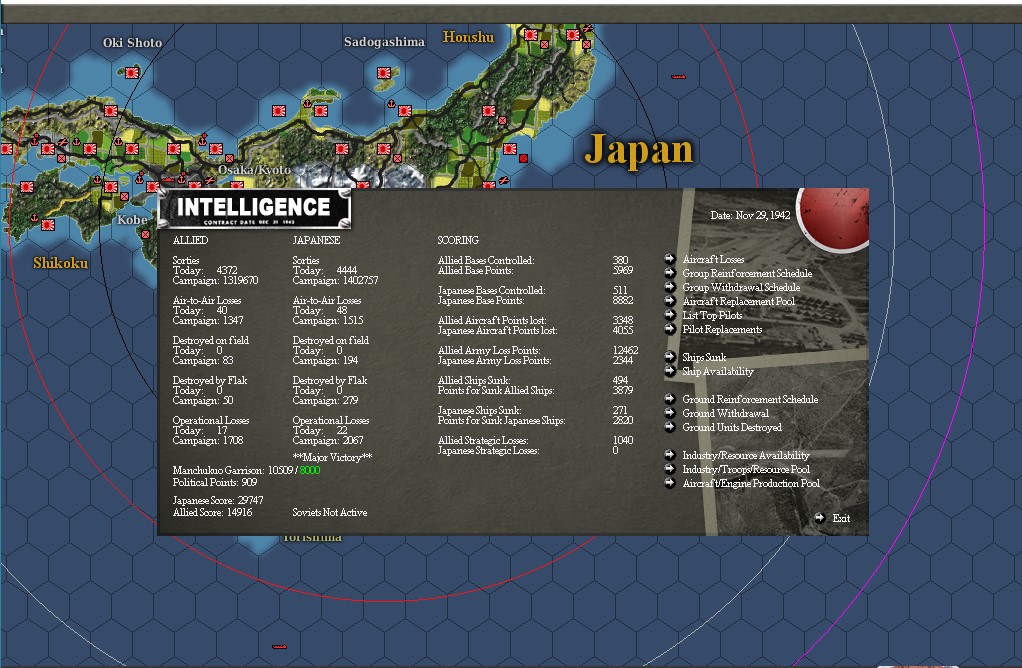The image size is (1022, 668).
Task: Open the Ship Availability report
Action: click(718, 371)
